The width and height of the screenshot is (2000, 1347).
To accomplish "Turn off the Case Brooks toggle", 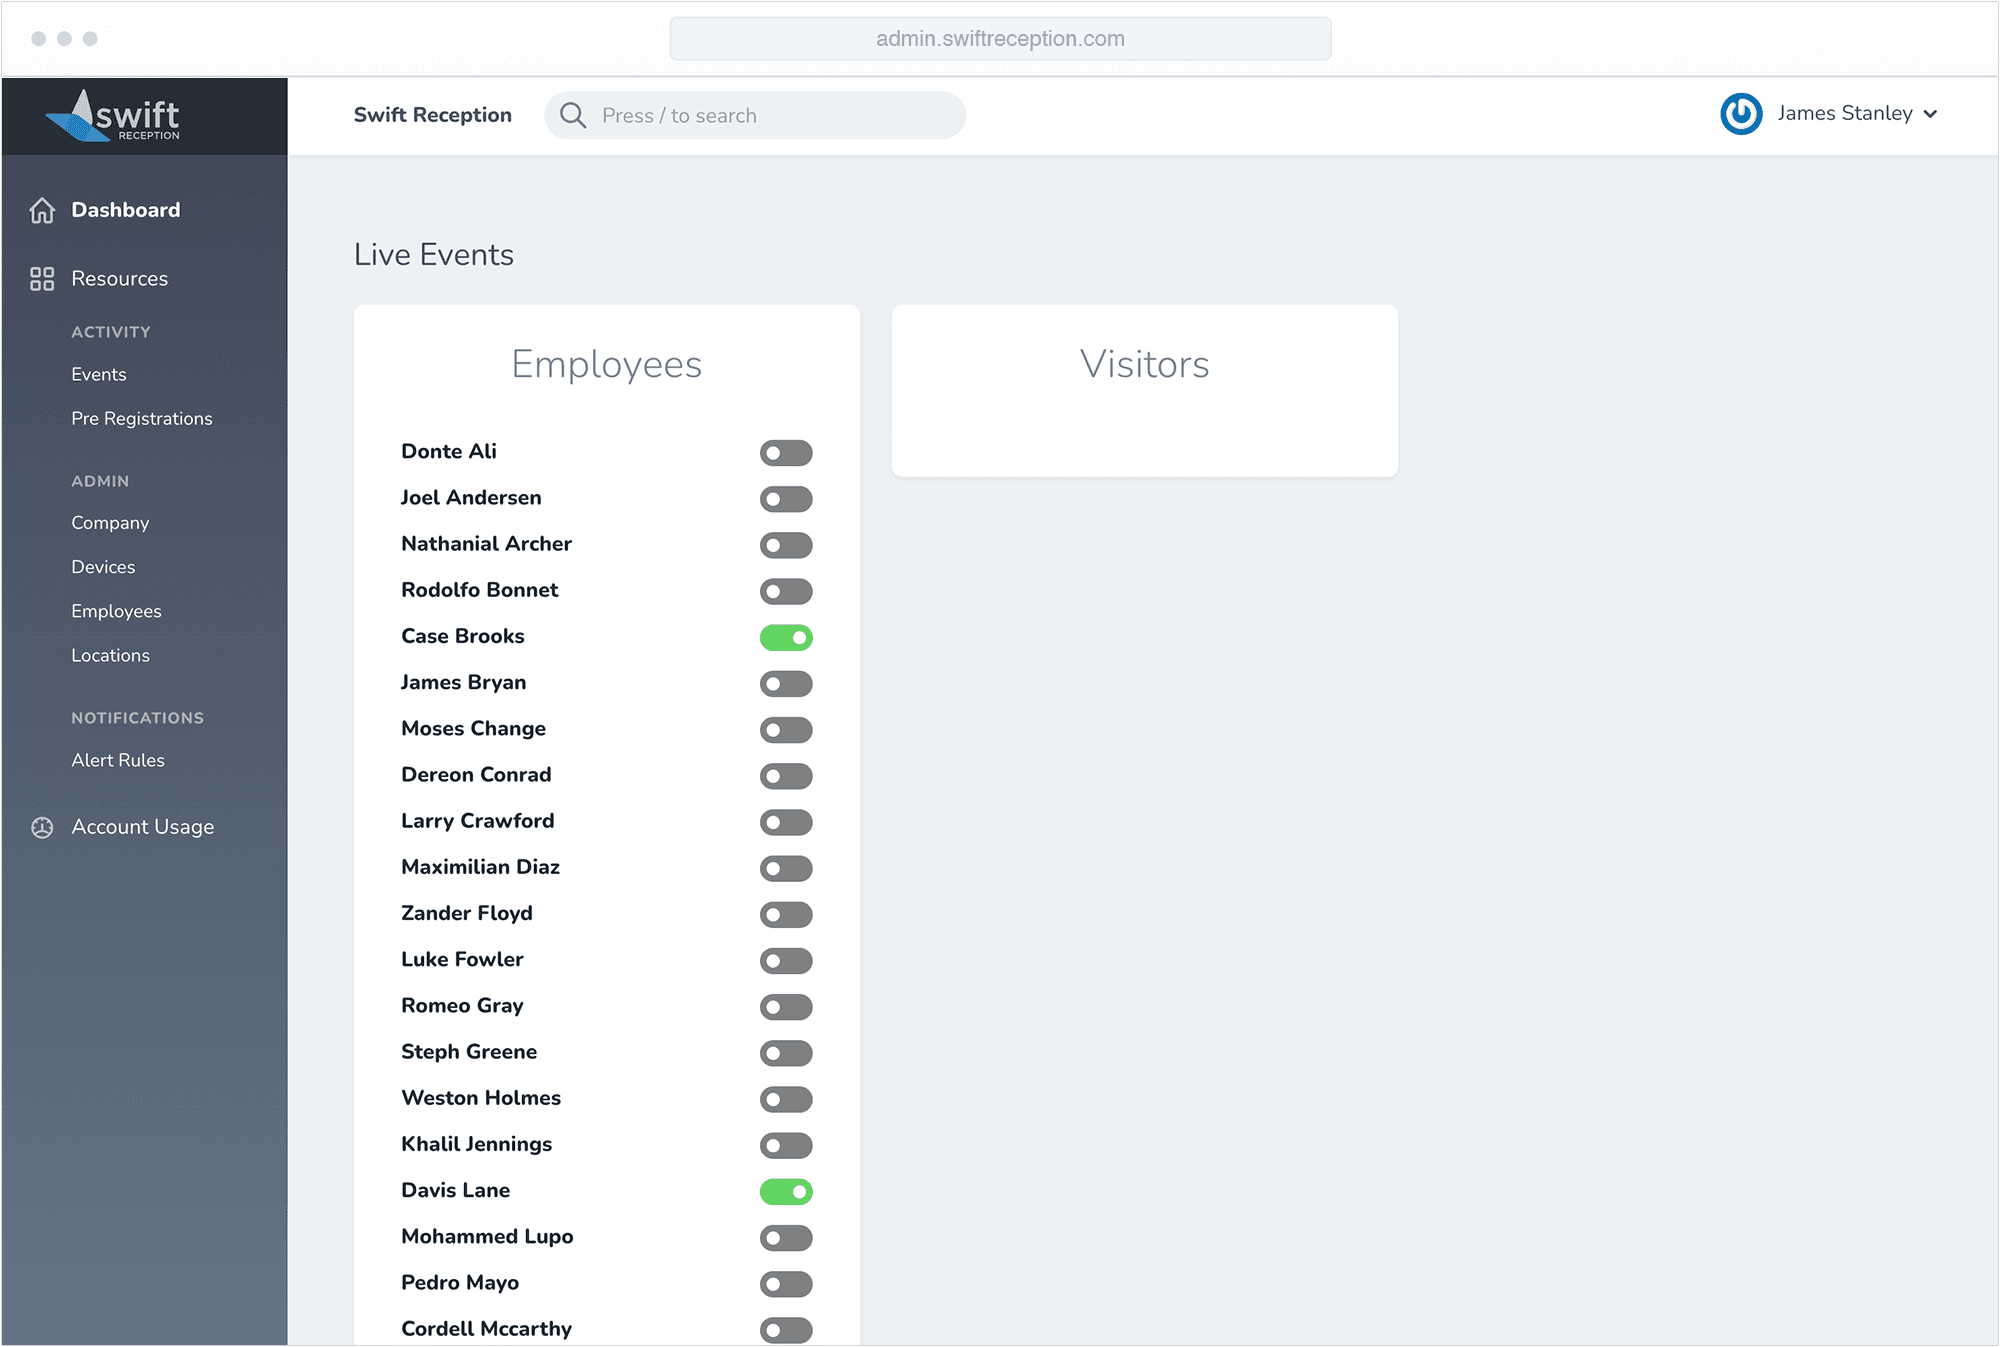I will [786, 637].
